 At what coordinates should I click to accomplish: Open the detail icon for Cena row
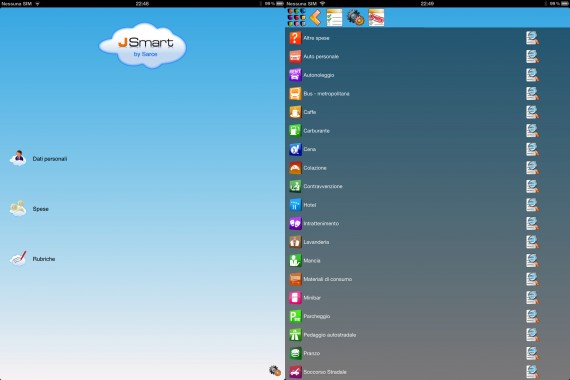coord(532,149)
